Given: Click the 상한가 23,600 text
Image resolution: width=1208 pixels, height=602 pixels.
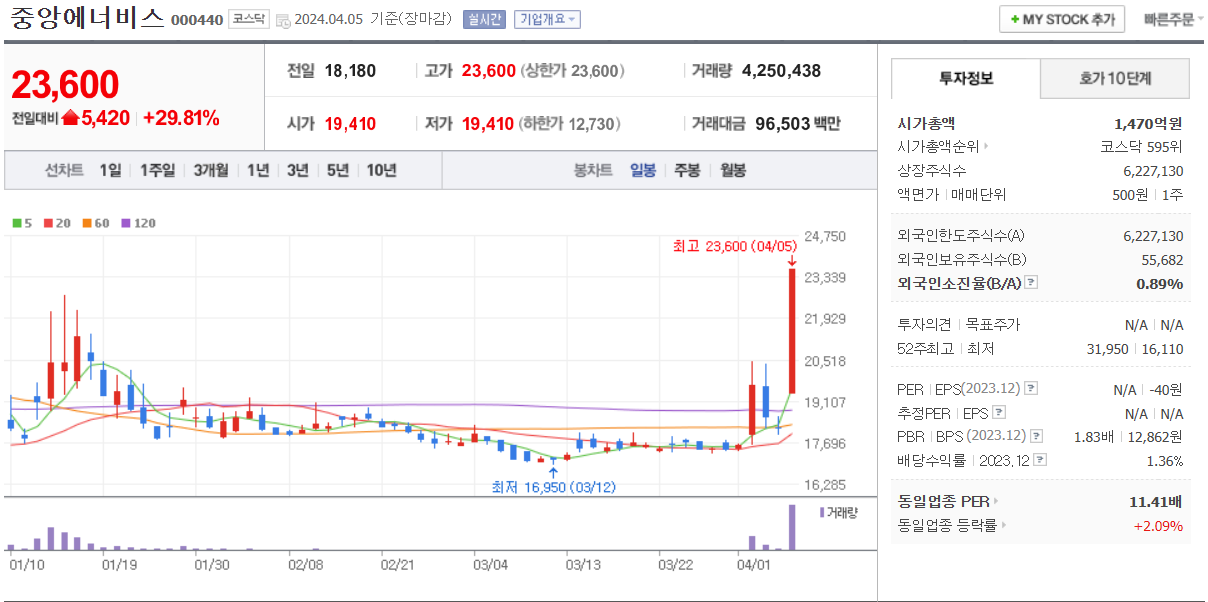Looking at the screenshot, I should (573, 70).
